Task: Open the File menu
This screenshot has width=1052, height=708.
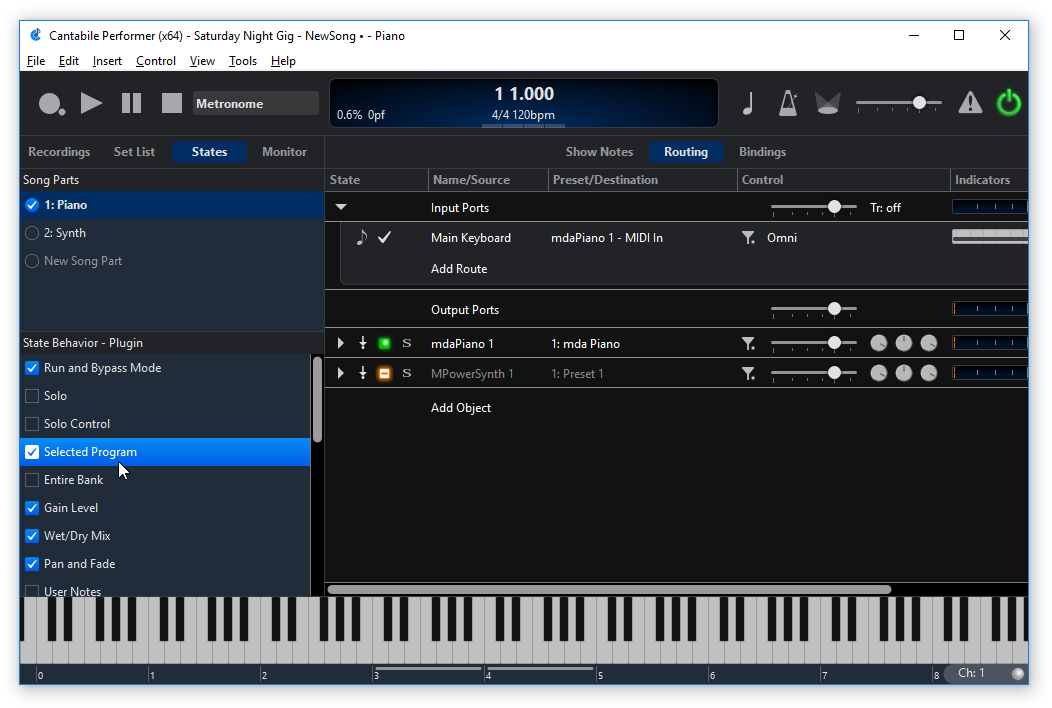Action: [x=36, y=61]
